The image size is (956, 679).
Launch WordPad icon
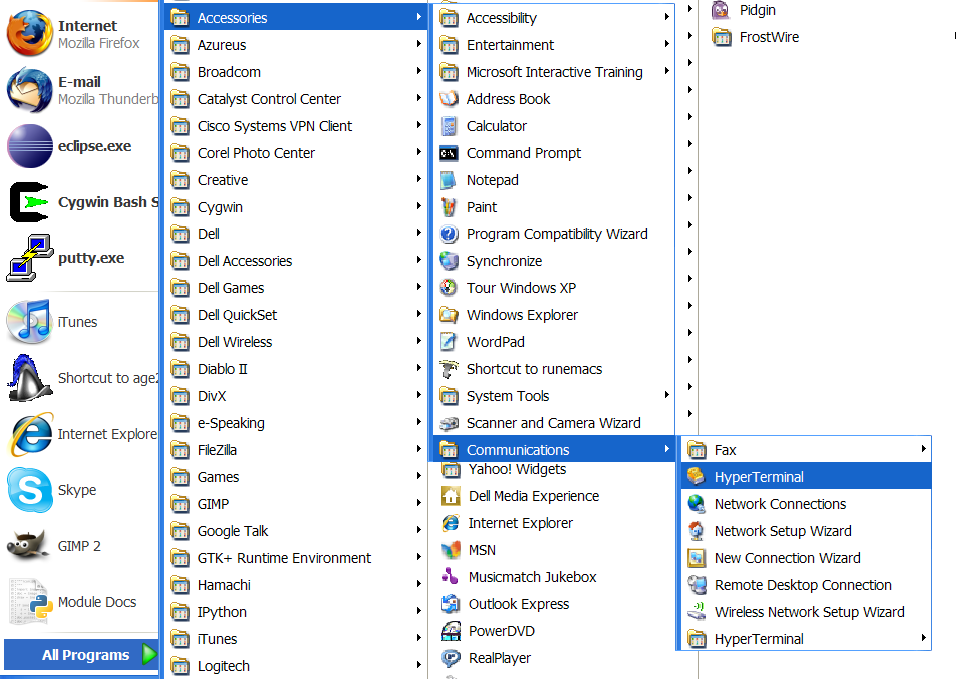(449, 342)
